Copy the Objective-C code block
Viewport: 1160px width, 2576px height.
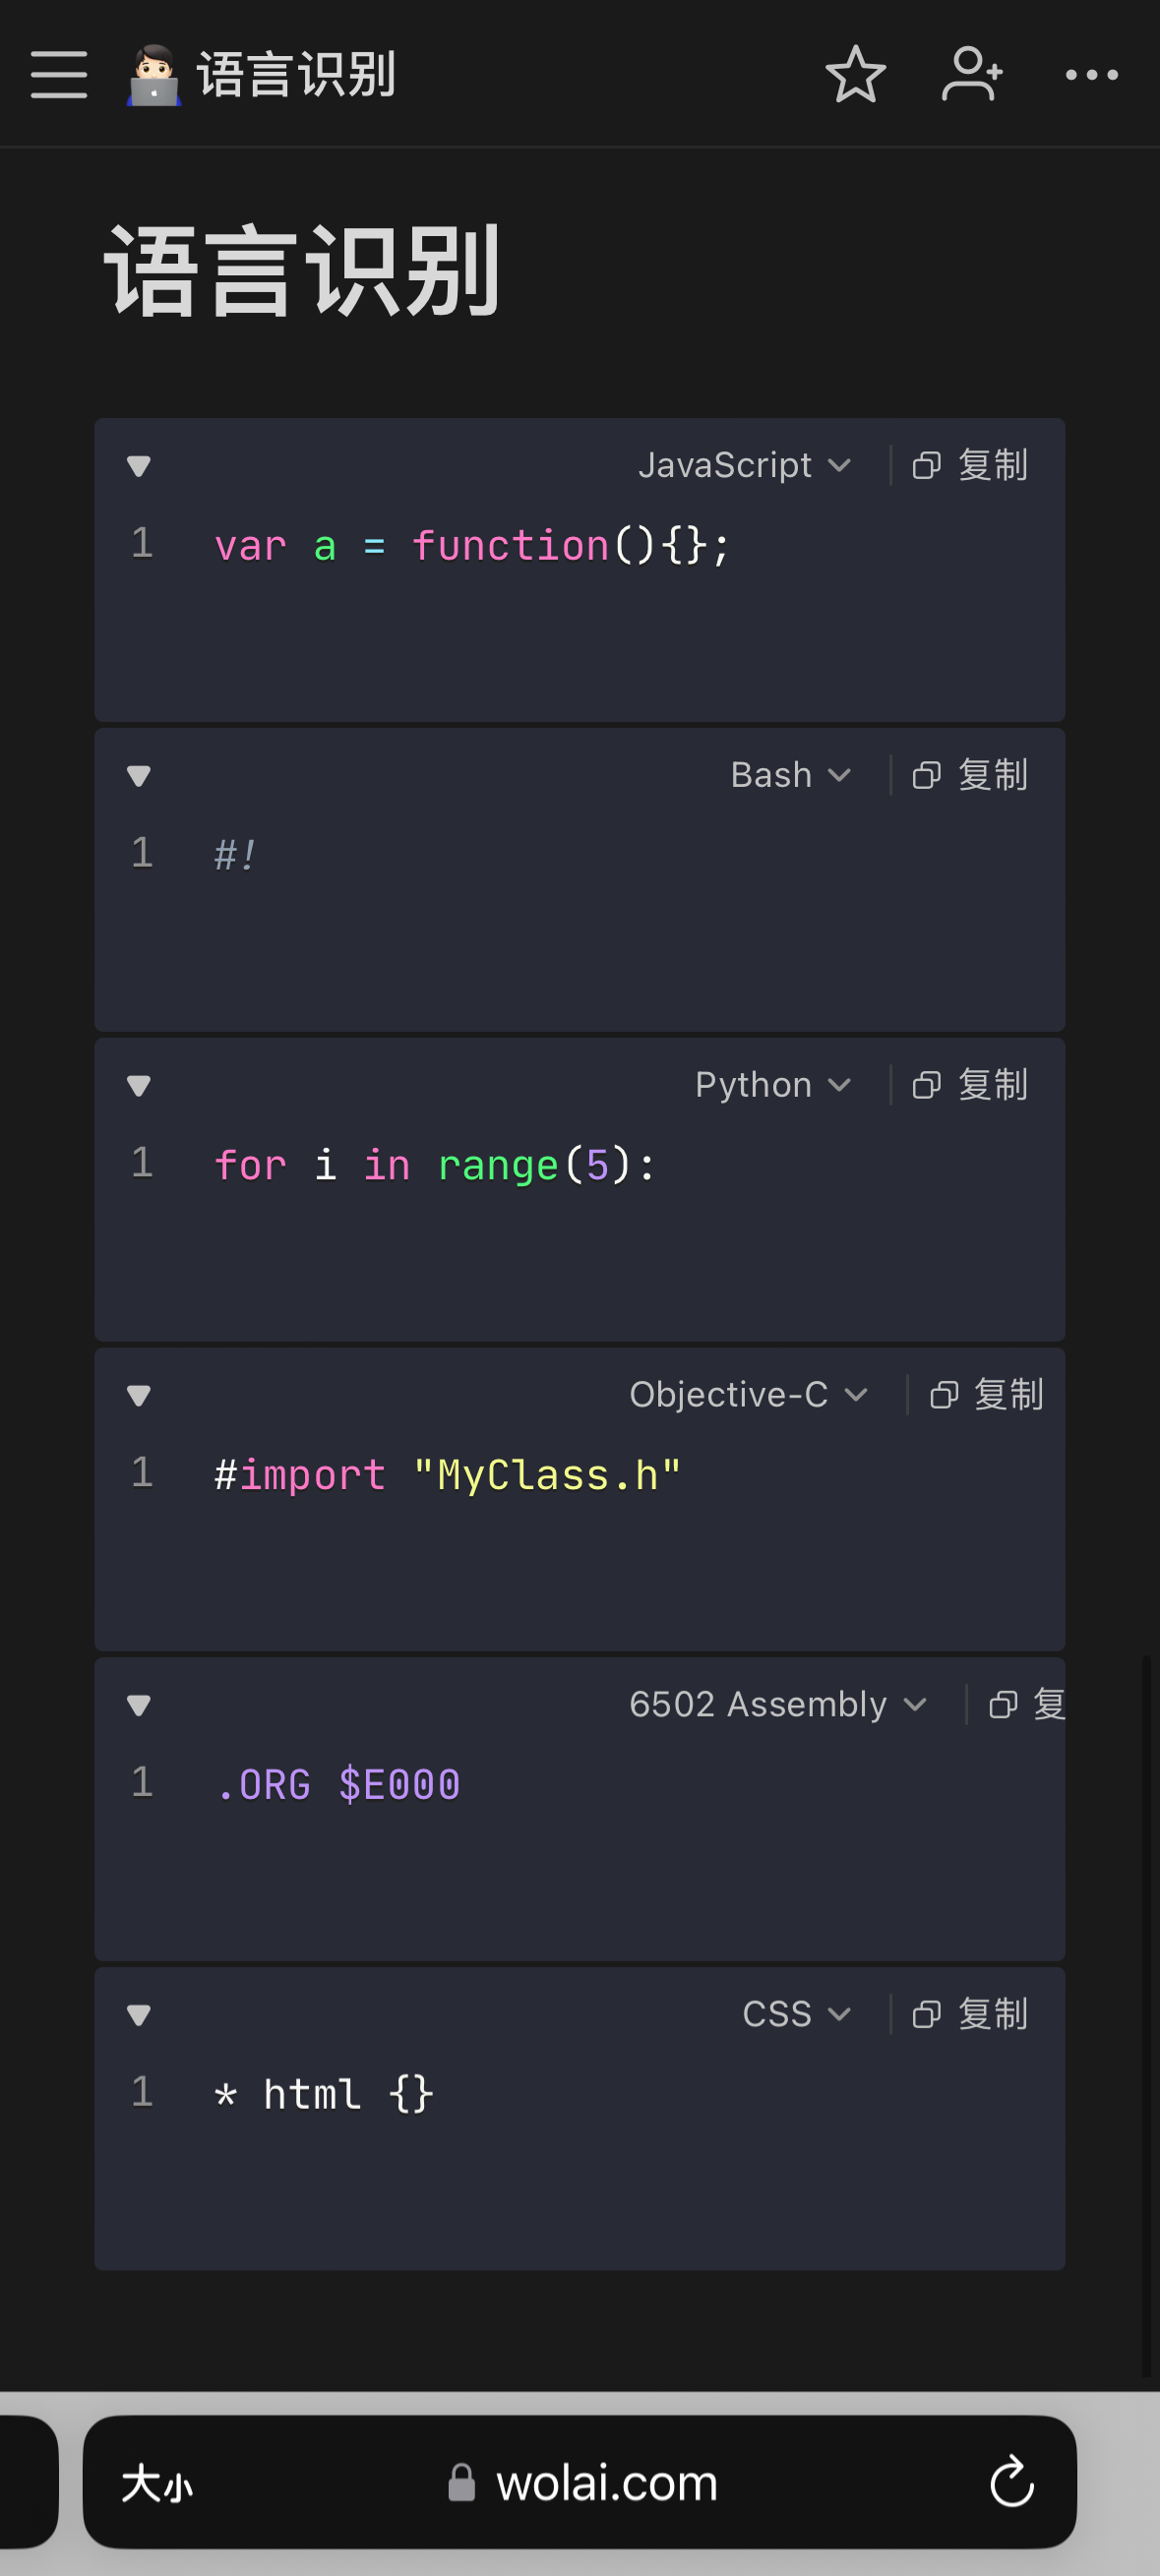(x=986, y=1395)
